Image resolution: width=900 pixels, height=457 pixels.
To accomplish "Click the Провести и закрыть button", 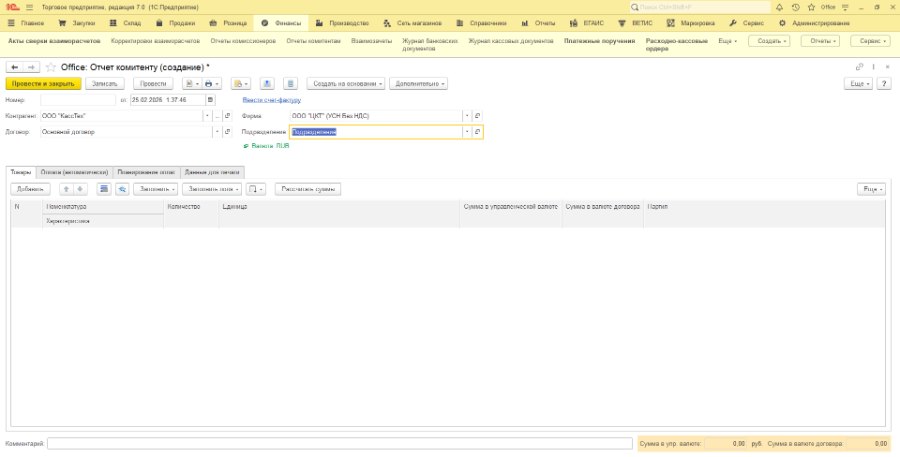I will 44,84.
